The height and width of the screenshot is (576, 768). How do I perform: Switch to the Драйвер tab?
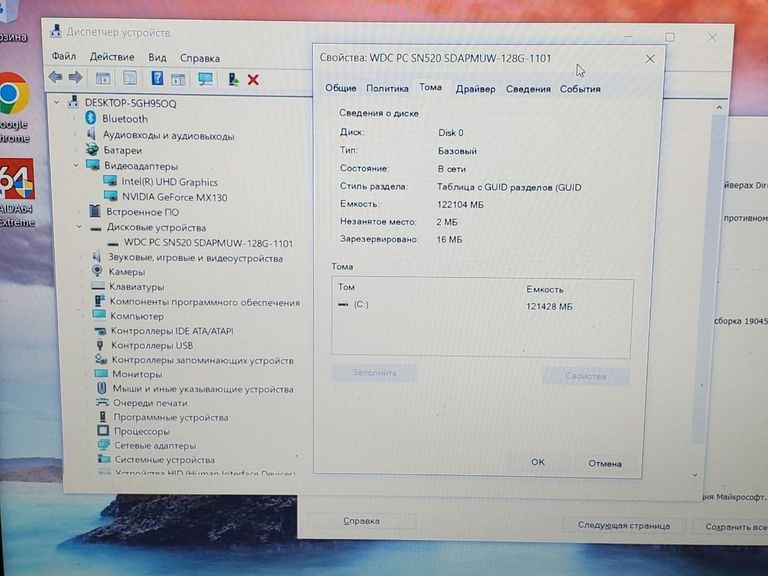475,89
